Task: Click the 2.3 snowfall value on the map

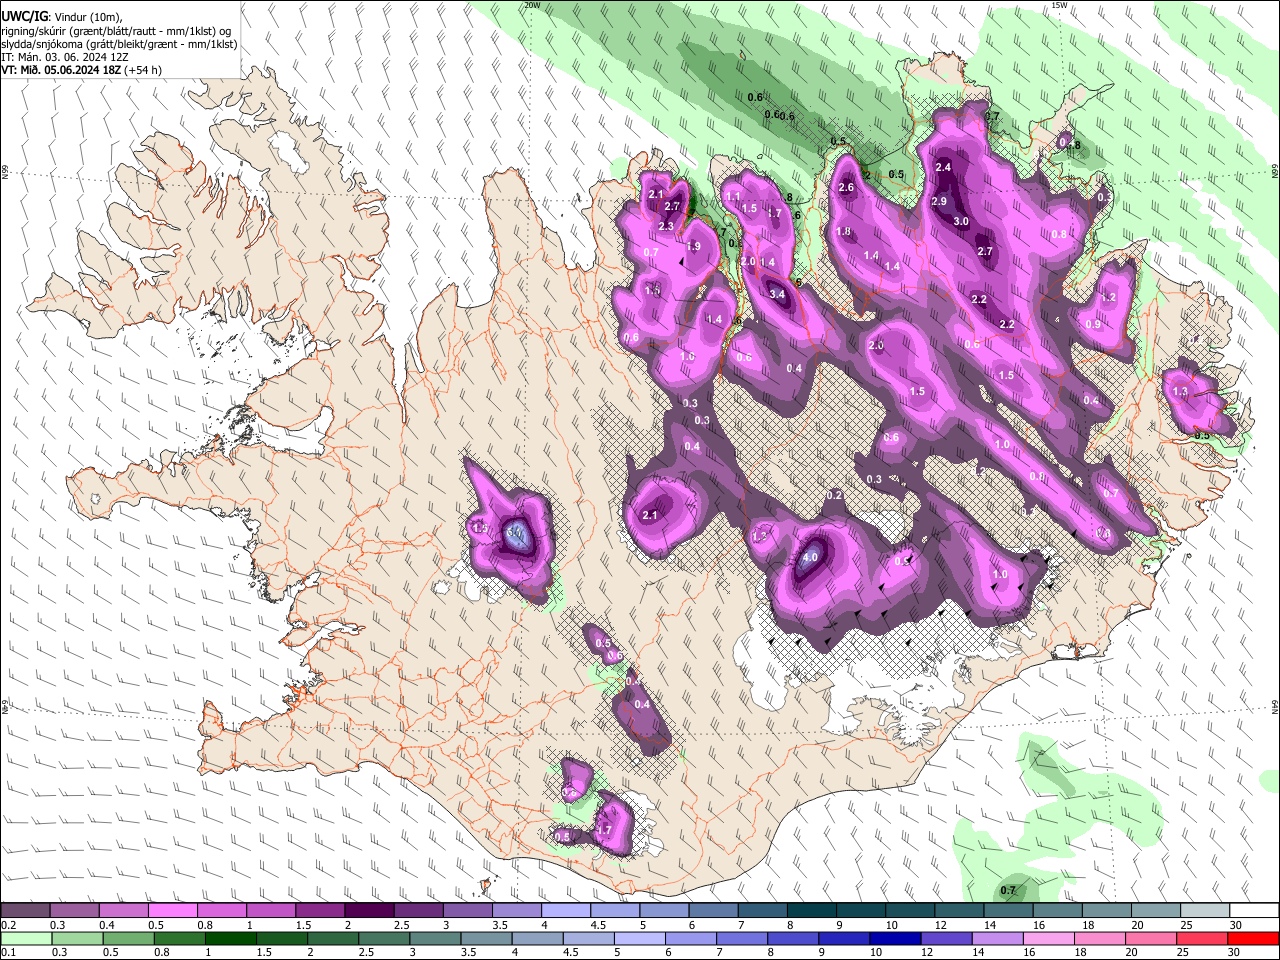Action: (x=666, y=226)
